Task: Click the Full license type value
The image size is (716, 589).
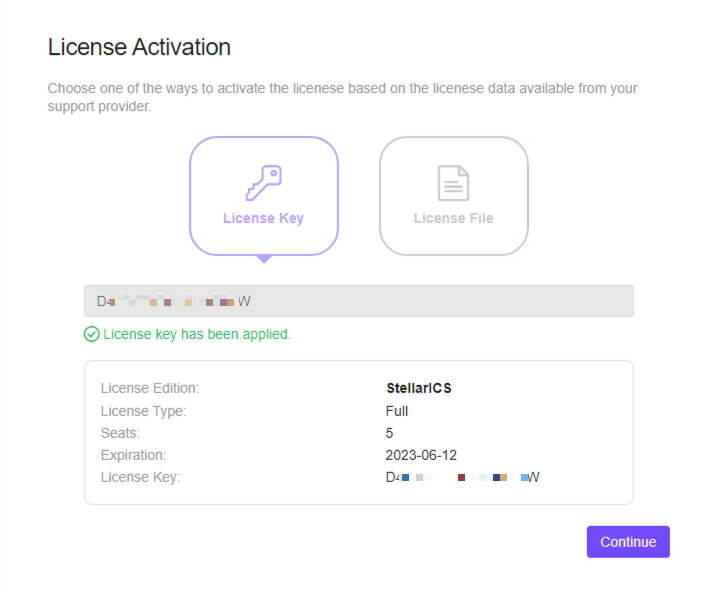Action: [x=397, y=411]
